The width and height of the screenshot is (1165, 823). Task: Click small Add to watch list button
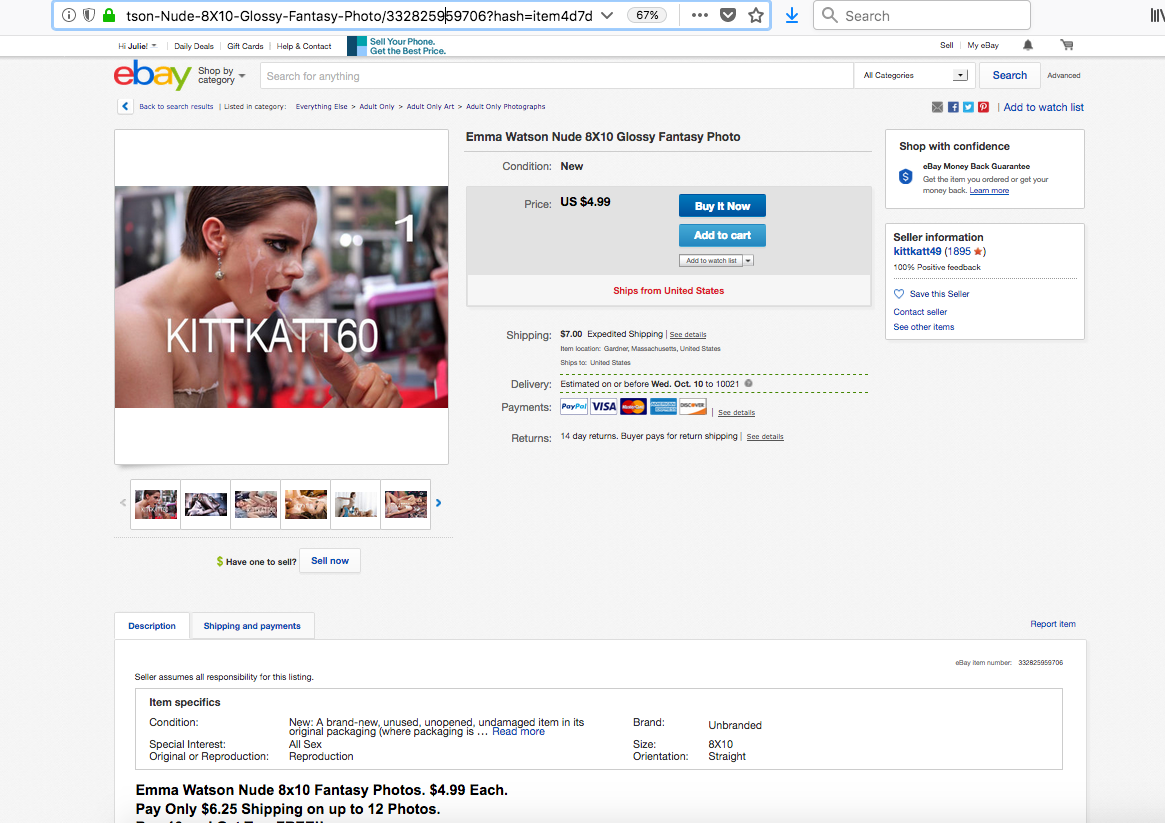[711, 261]
